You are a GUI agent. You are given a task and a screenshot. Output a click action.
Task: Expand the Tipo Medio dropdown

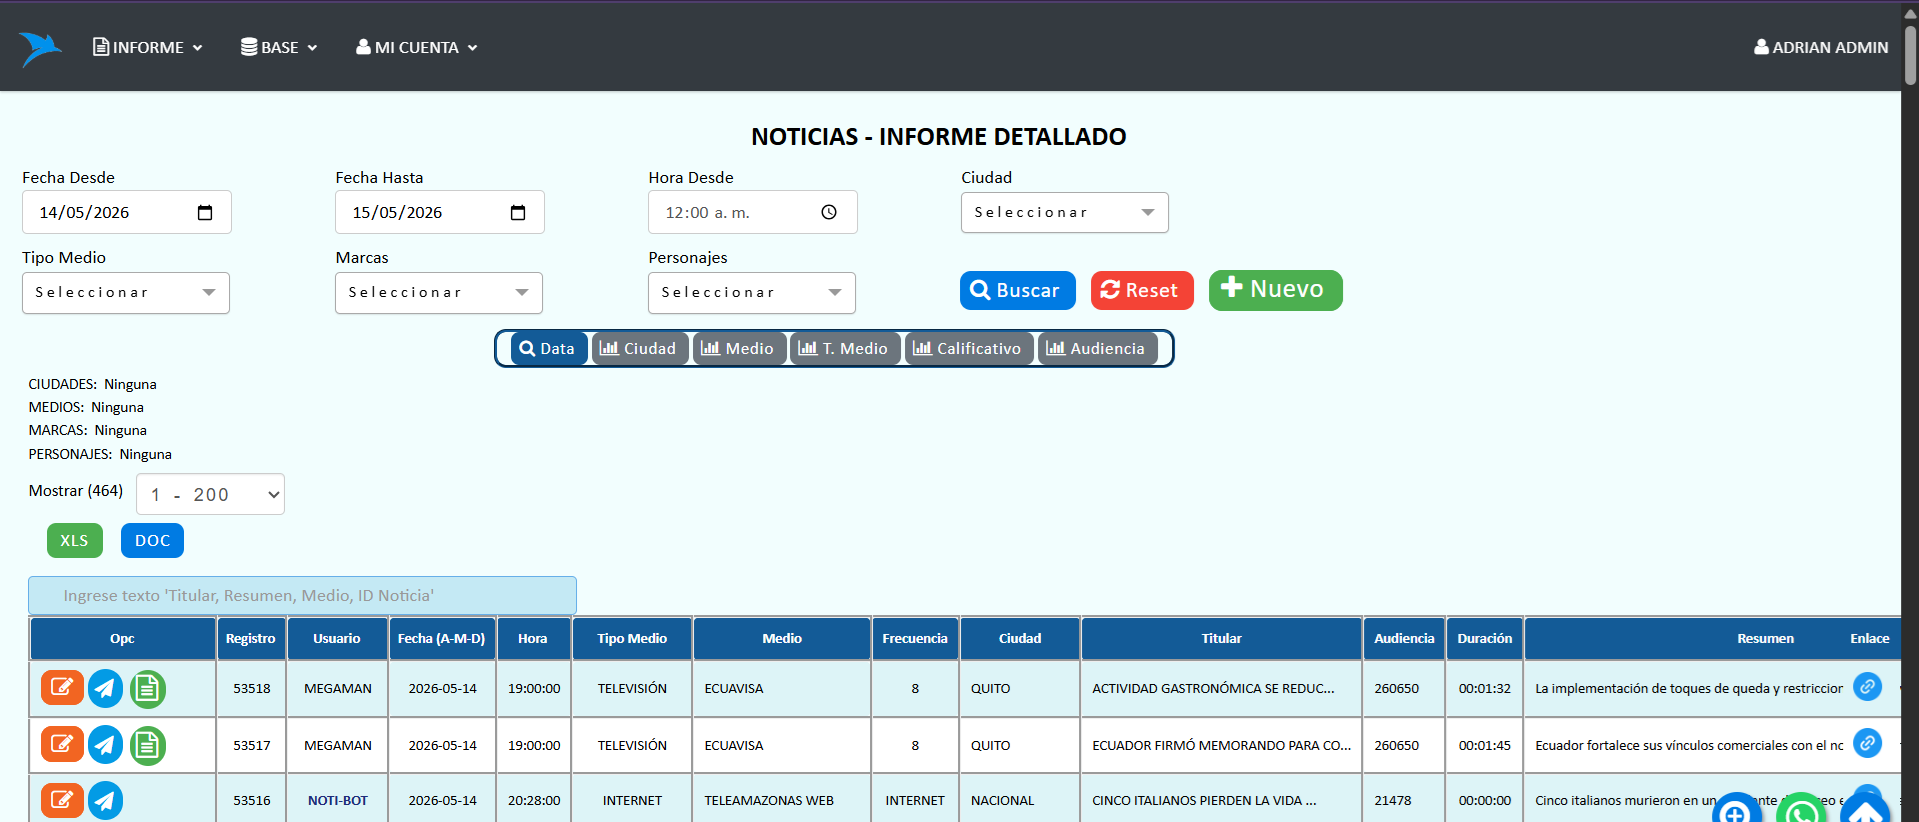(x=126, y=293)
